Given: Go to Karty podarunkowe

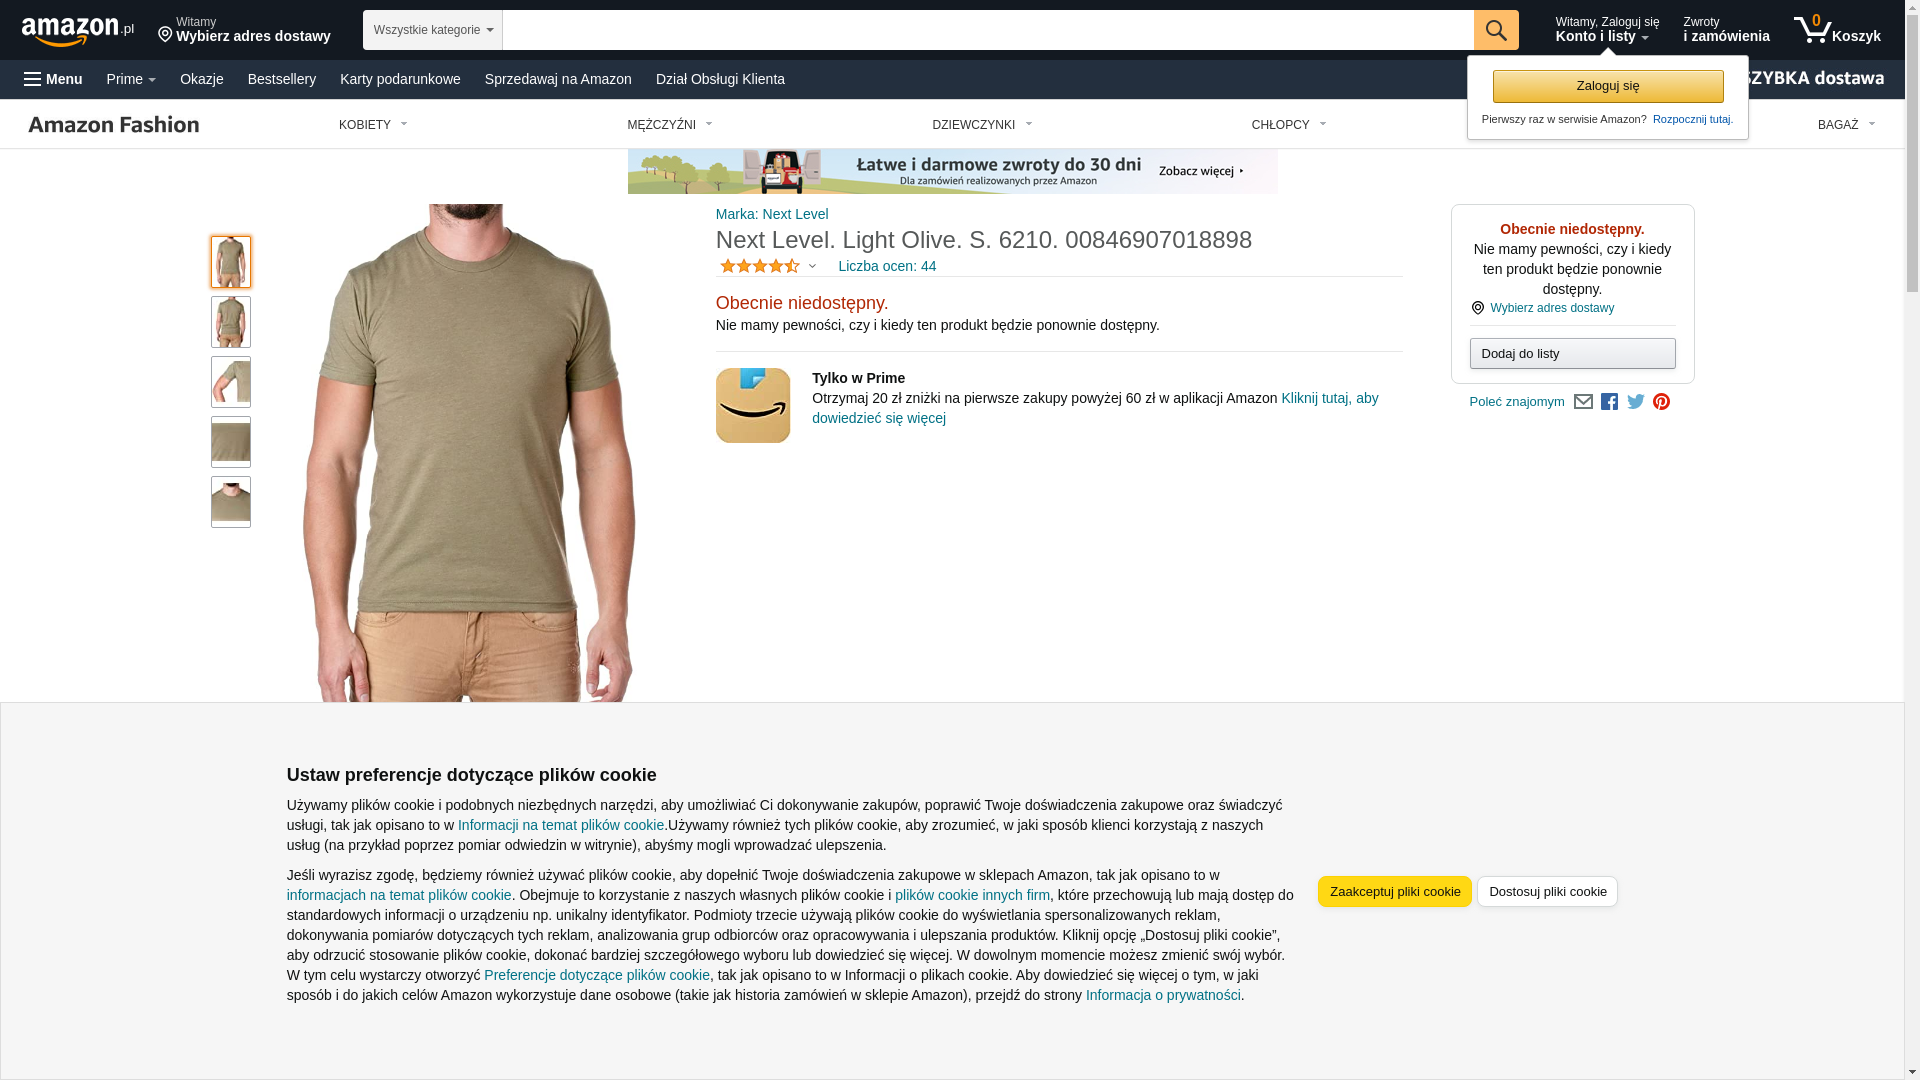Looking at the screenshot, I should pos(400,79).
